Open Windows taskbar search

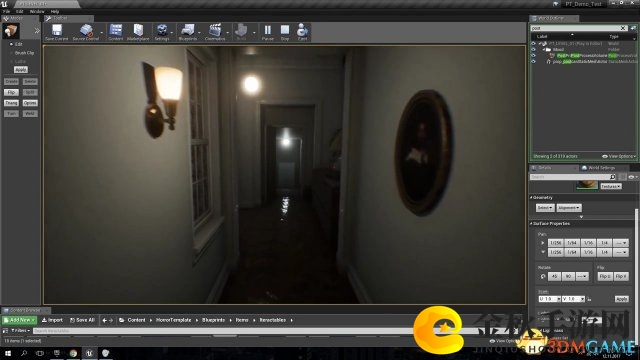pos(24,353)
